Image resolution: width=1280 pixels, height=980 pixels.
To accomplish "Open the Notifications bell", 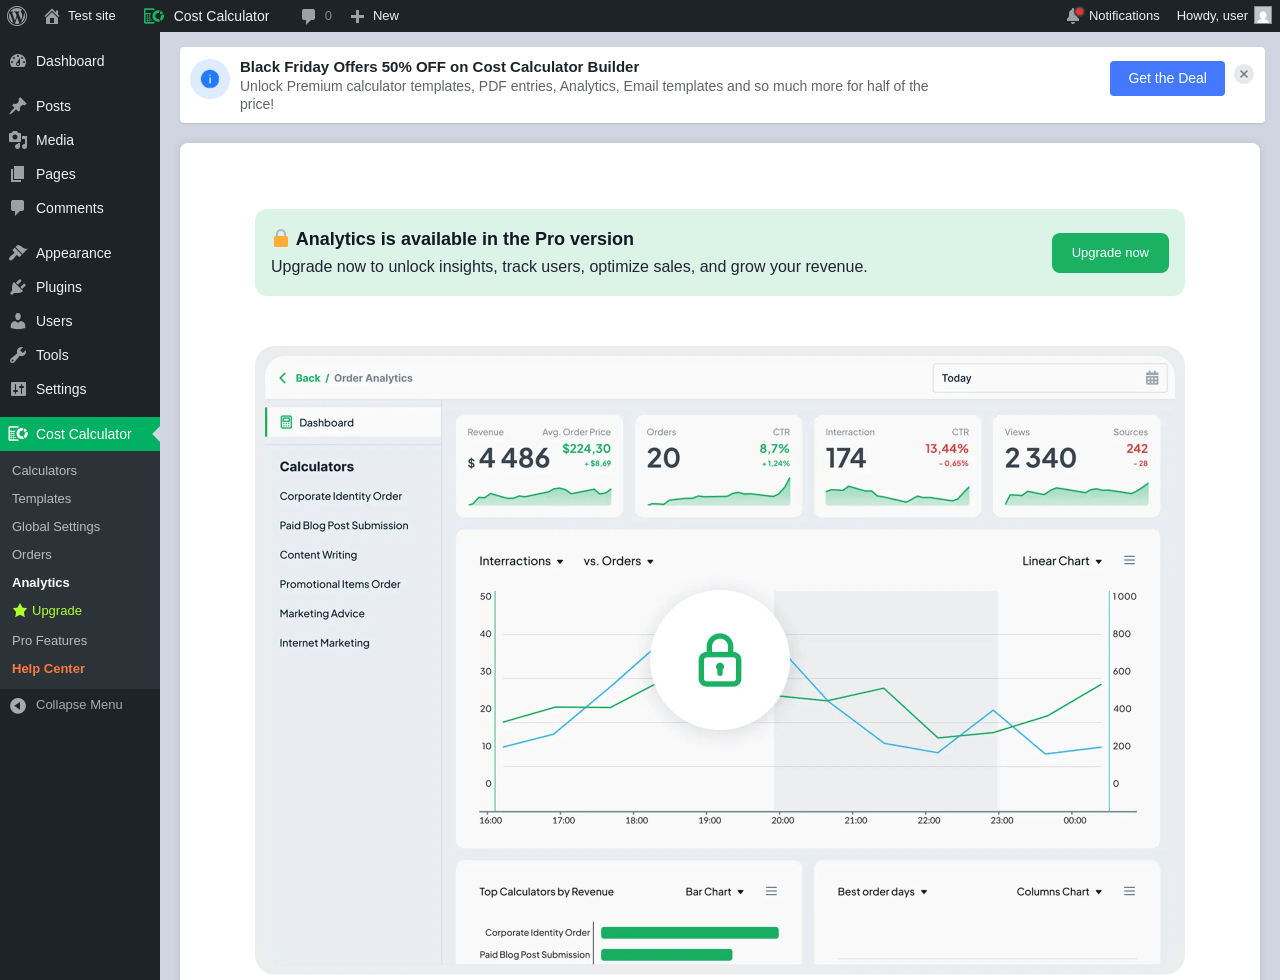I will pyautogui.click(x=1074, y=16).
